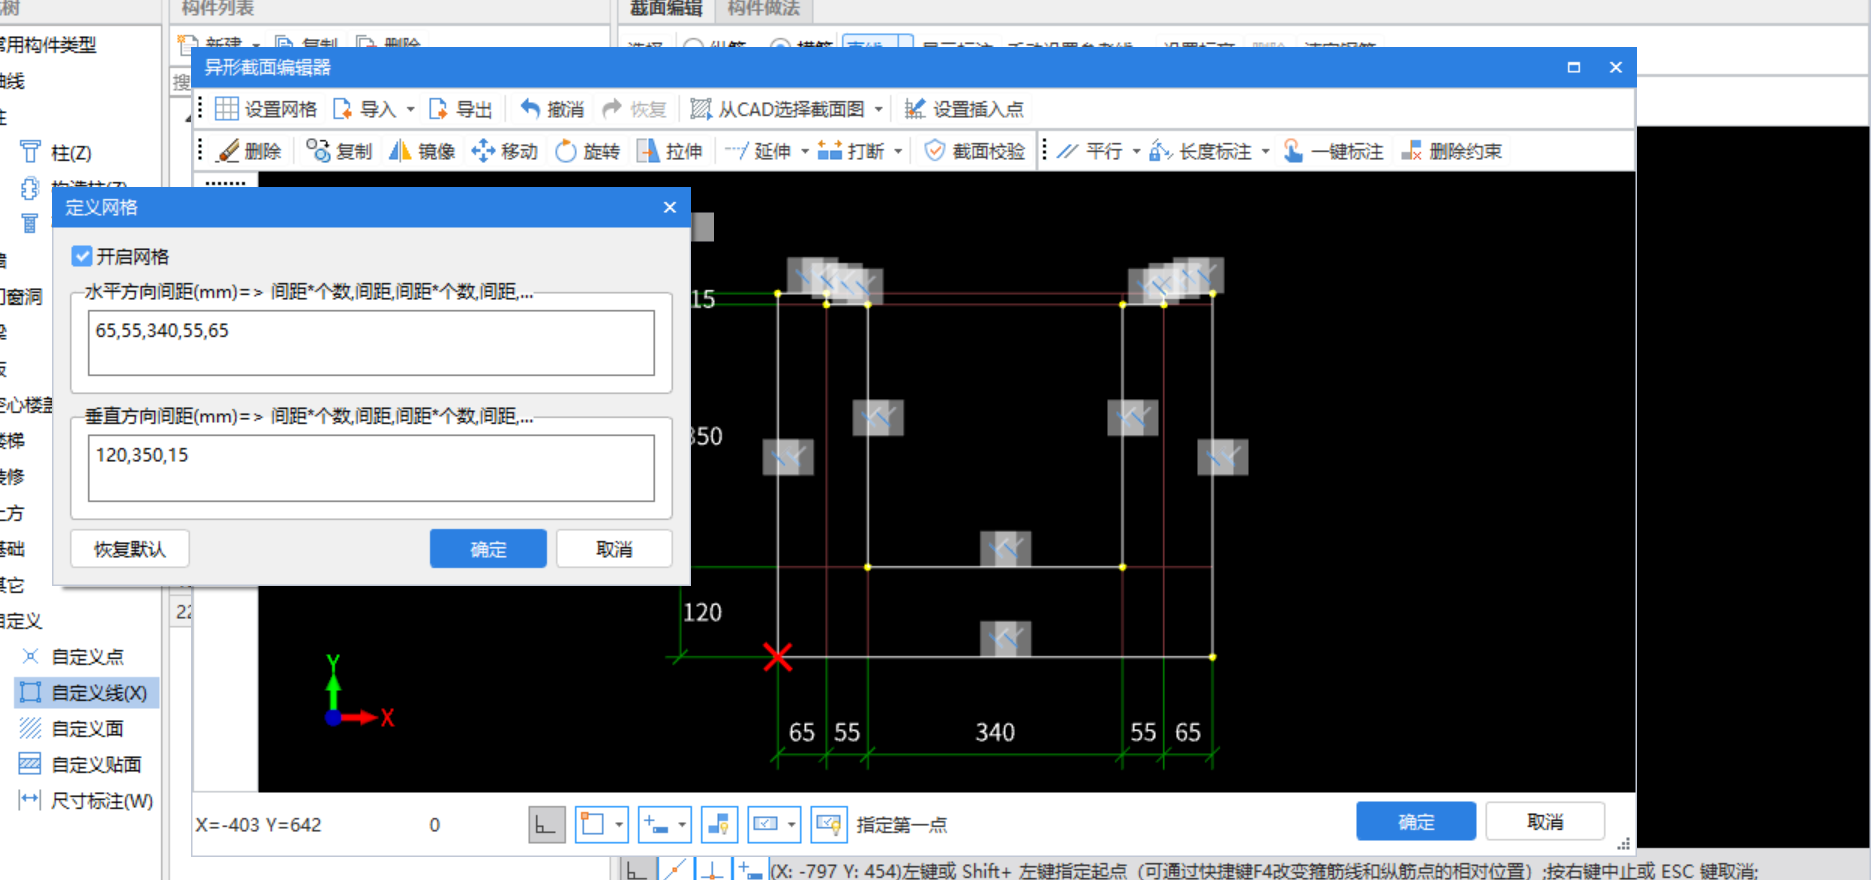Screen dimensions: 1871x880
Task: Cancel the 定义网格 dialog with 取消
Action: (614, 549)
